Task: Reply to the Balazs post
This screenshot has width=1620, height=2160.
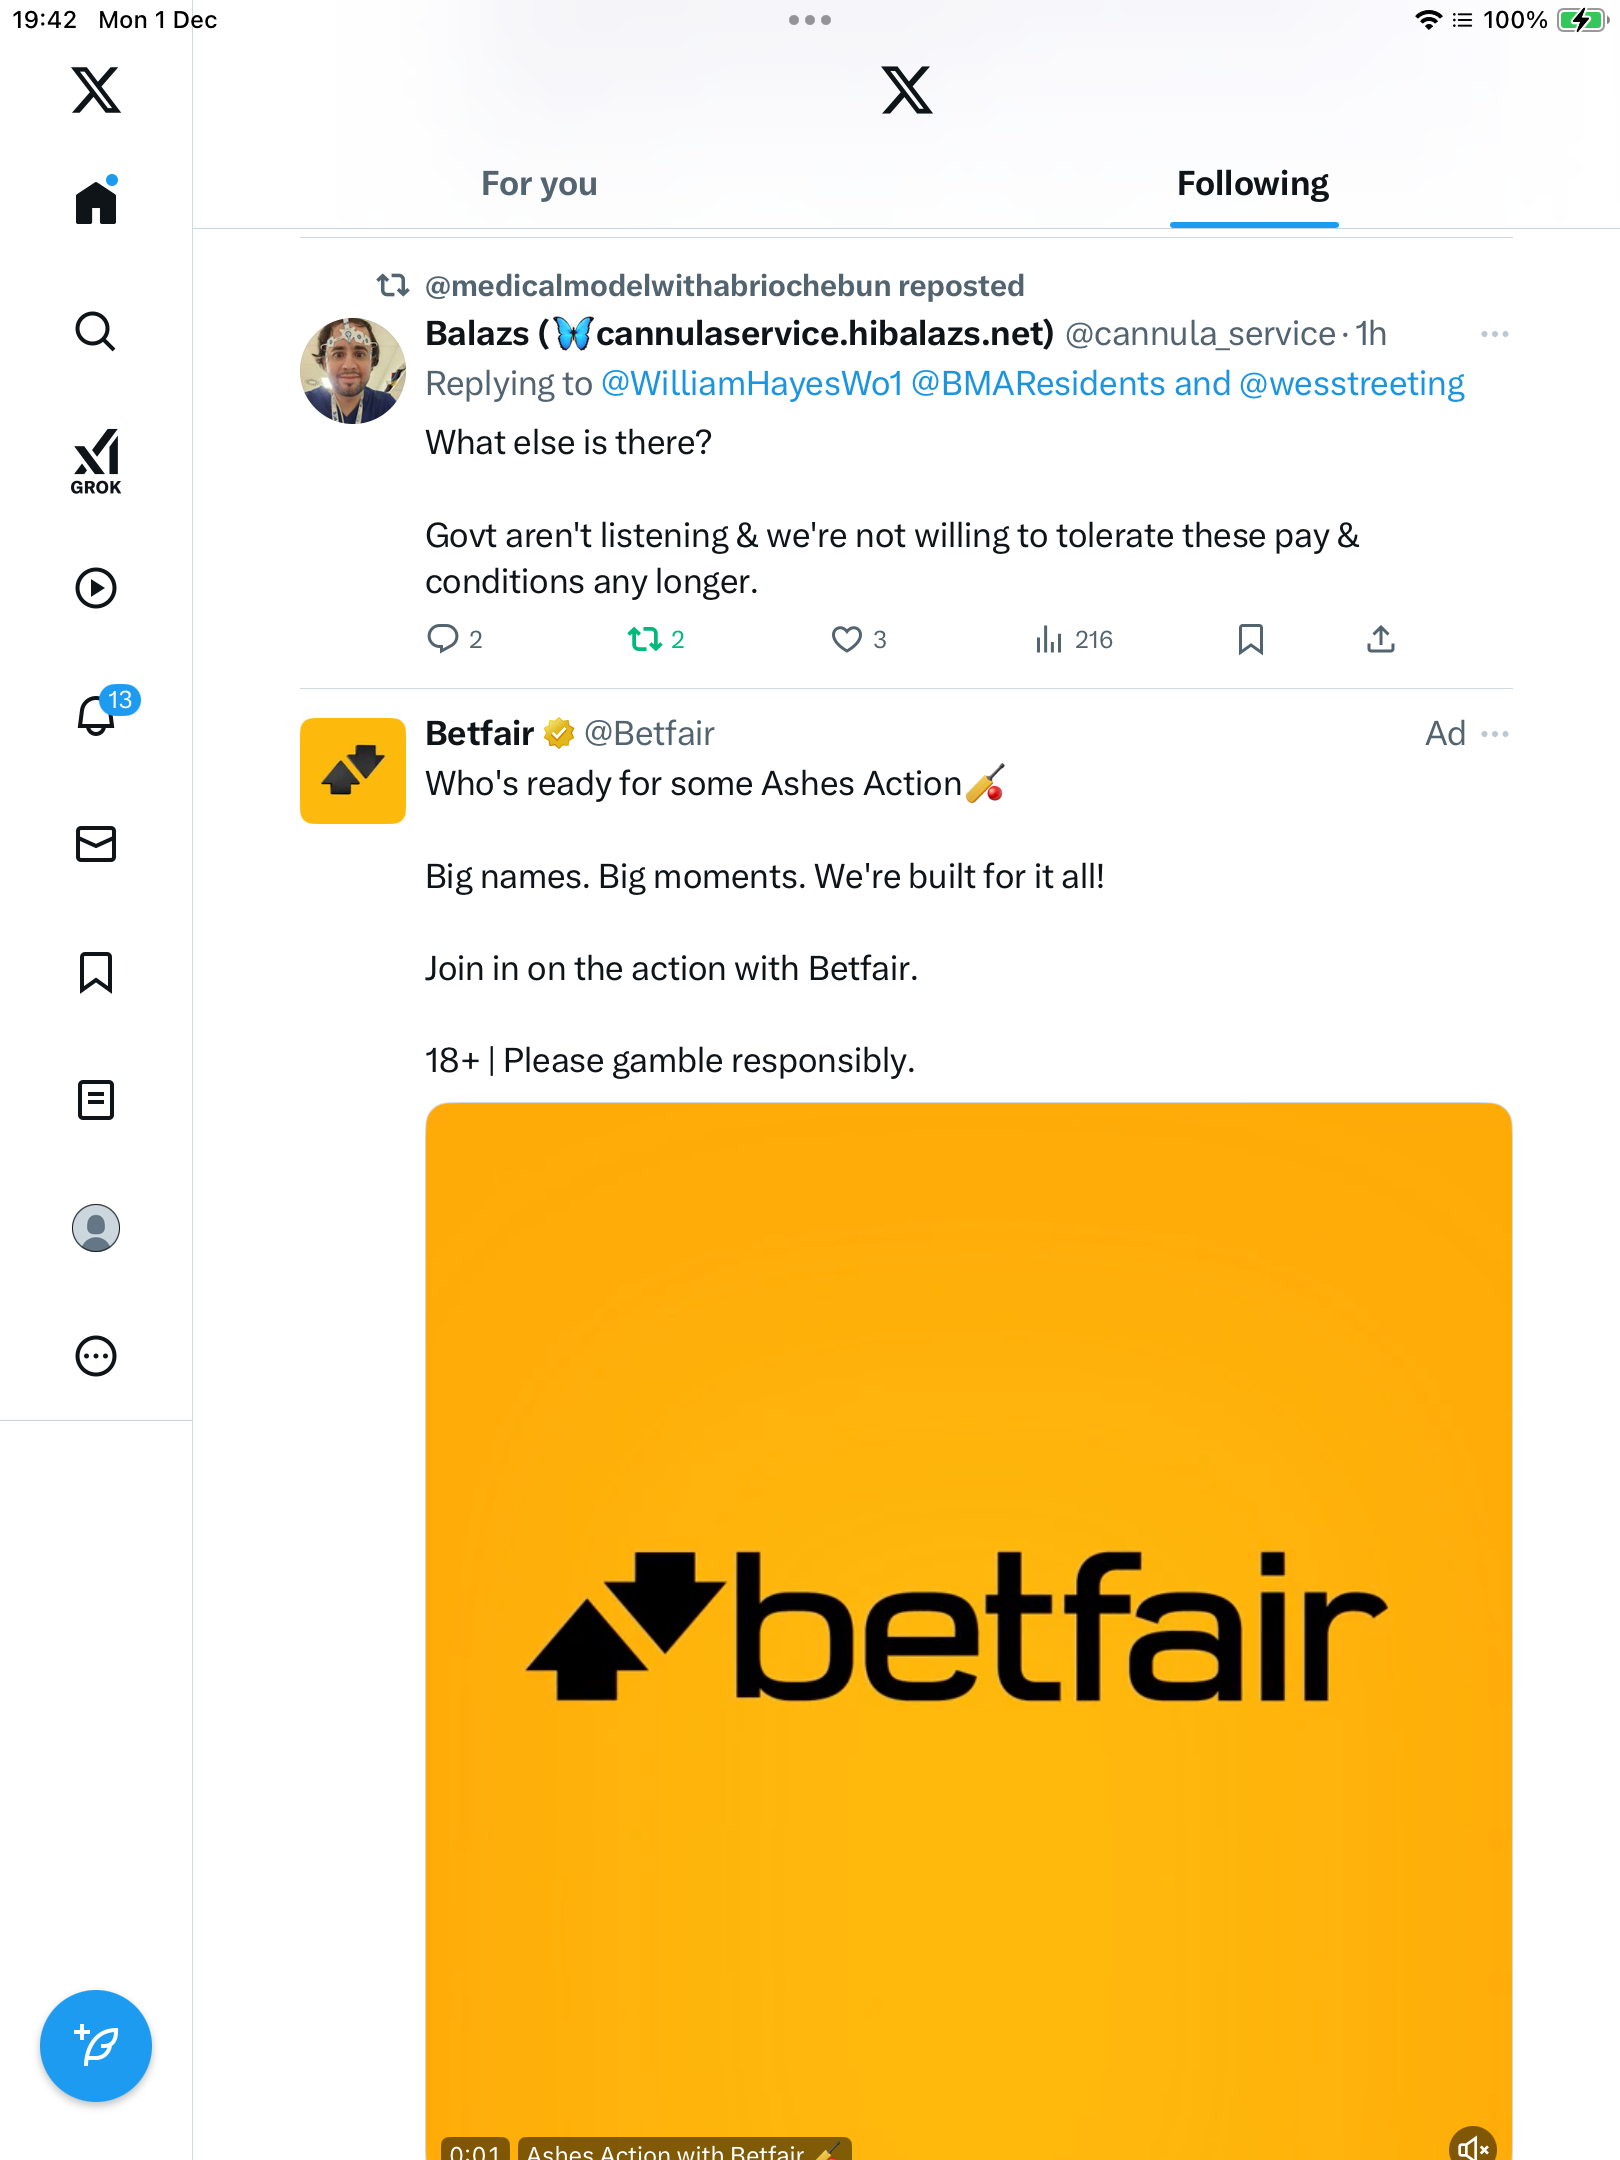Action: pyautogui.click(x=442, y=639)
